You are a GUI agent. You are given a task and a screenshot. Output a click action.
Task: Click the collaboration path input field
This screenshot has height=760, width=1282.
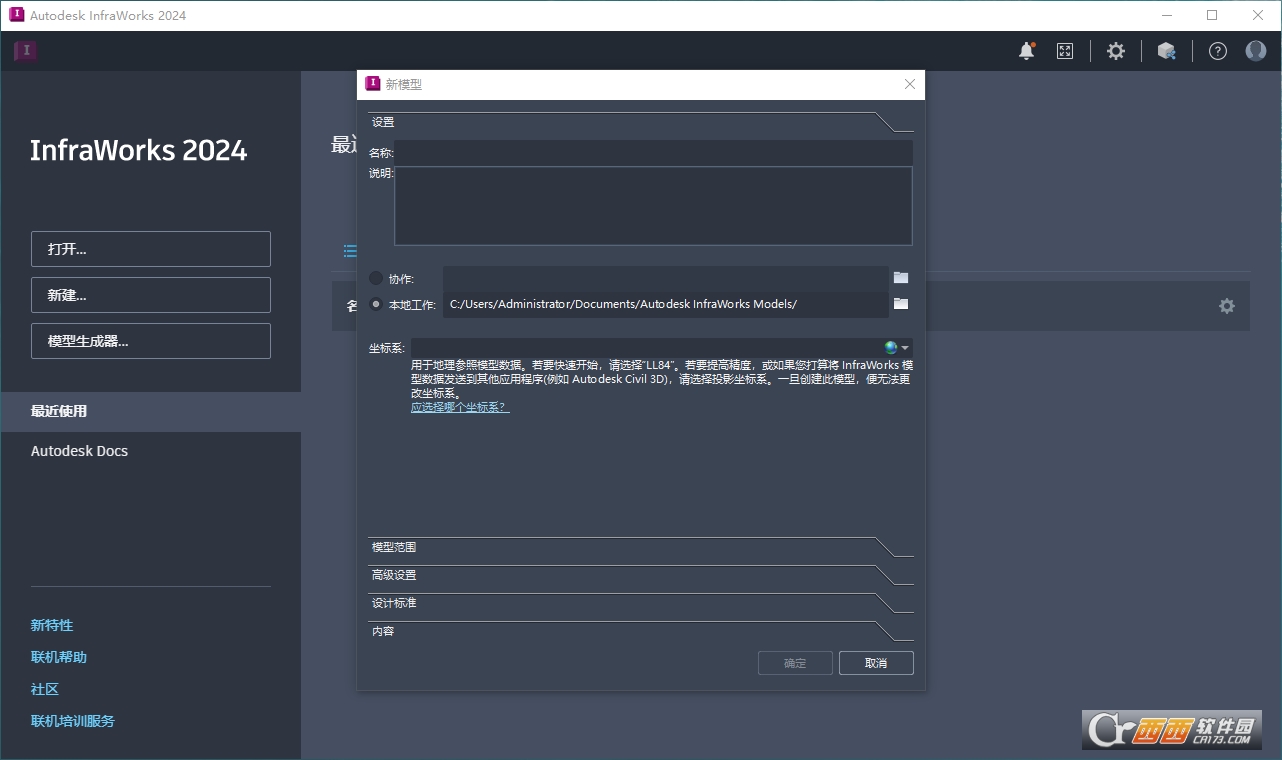666,278
